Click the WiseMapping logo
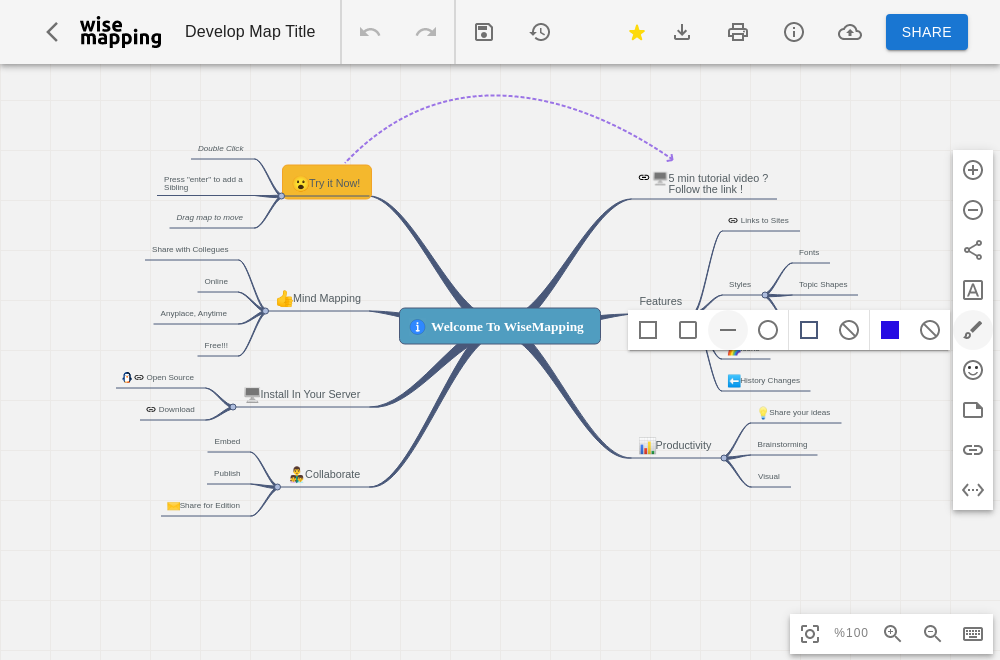This screenshot has width=1000, height=660. coord(121,32)
